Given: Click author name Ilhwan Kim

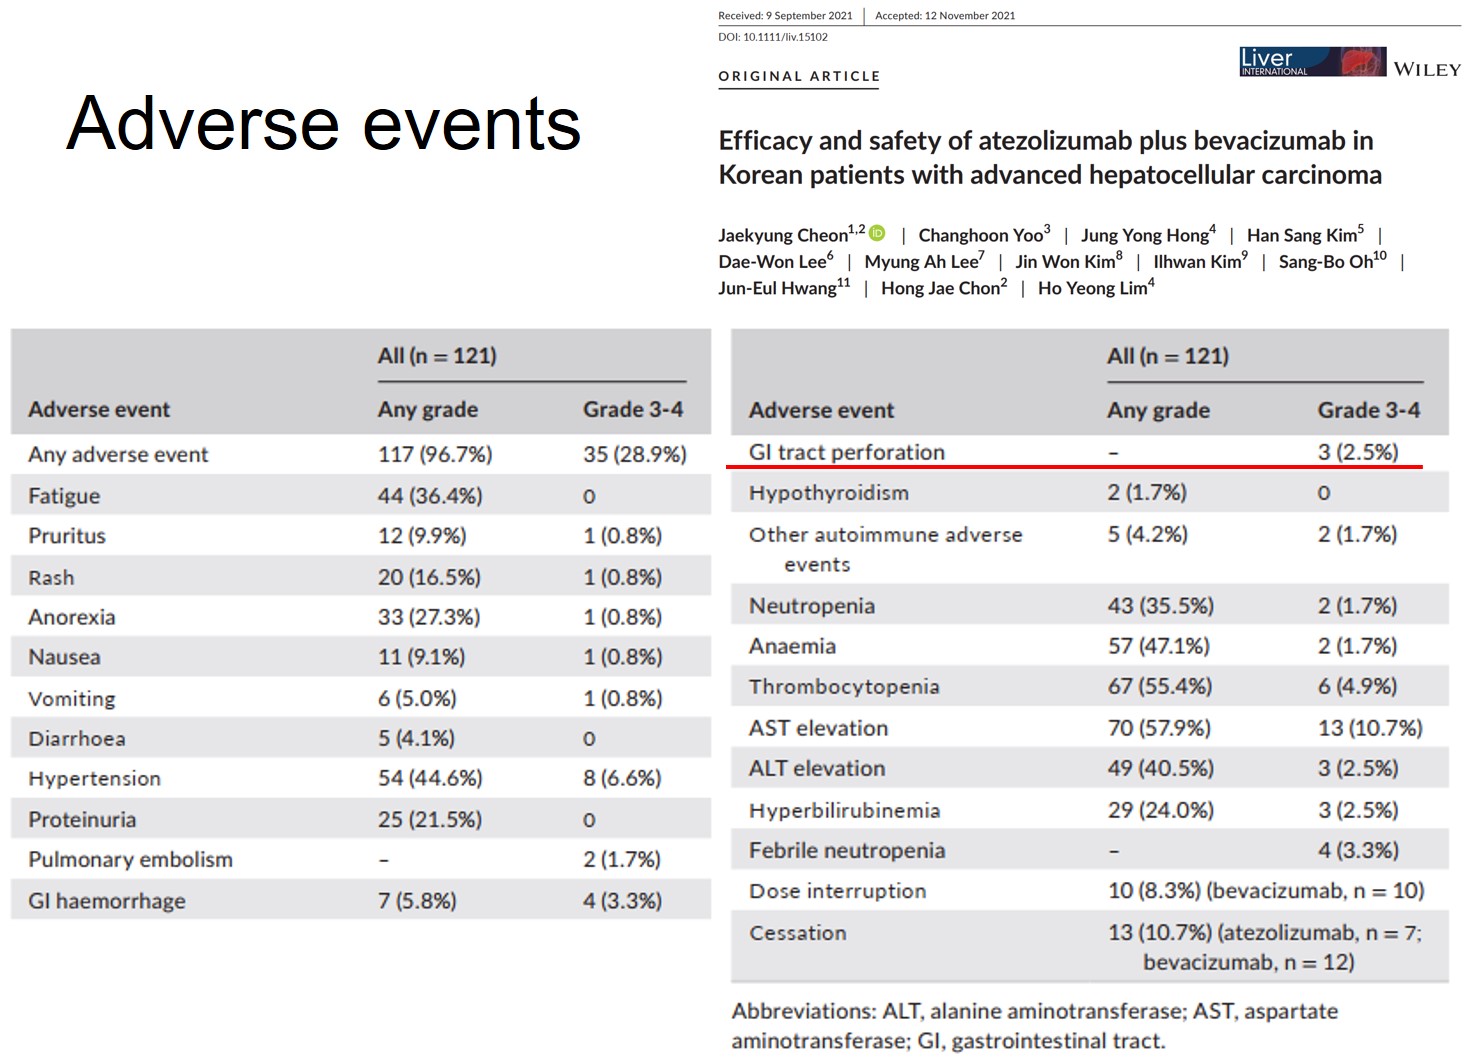Looking at the screenshot, I should [x=1200, y=261].
